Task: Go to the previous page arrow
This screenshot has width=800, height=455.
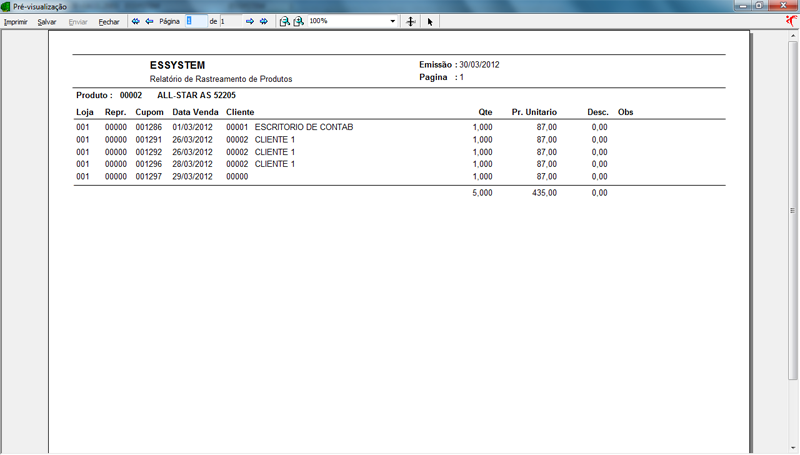Action: pyautogui.click(x=150, y=21)
